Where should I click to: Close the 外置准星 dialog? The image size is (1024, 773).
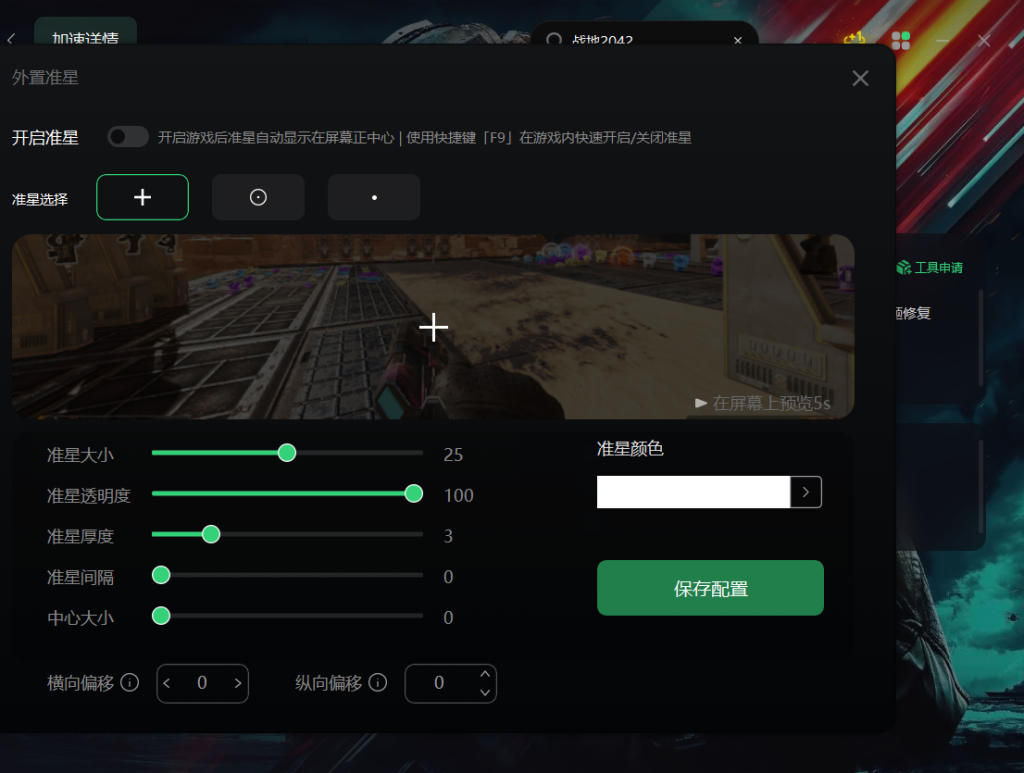tap(860, 78)
